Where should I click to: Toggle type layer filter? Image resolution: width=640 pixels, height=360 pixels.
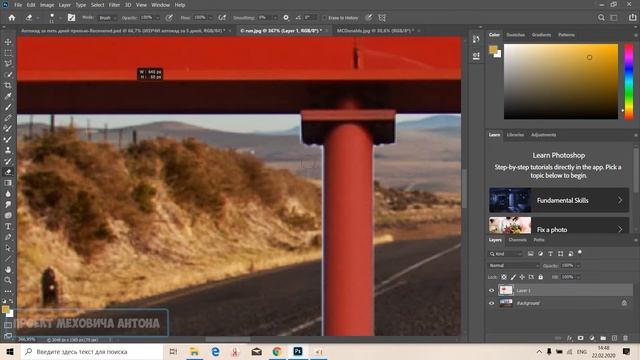(x=550, y=254)
